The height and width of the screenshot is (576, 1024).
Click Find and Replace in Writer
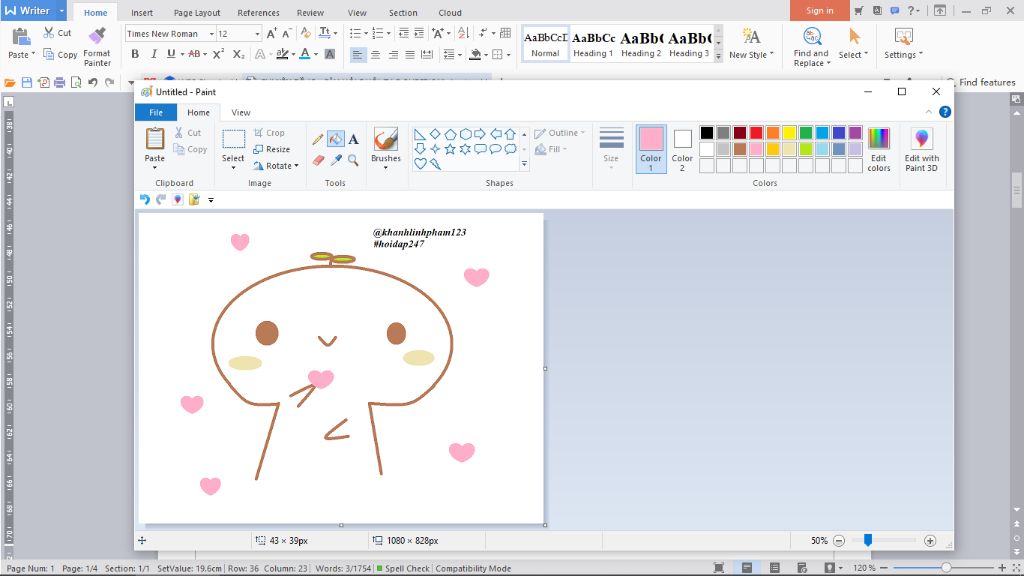pos(811,48)
